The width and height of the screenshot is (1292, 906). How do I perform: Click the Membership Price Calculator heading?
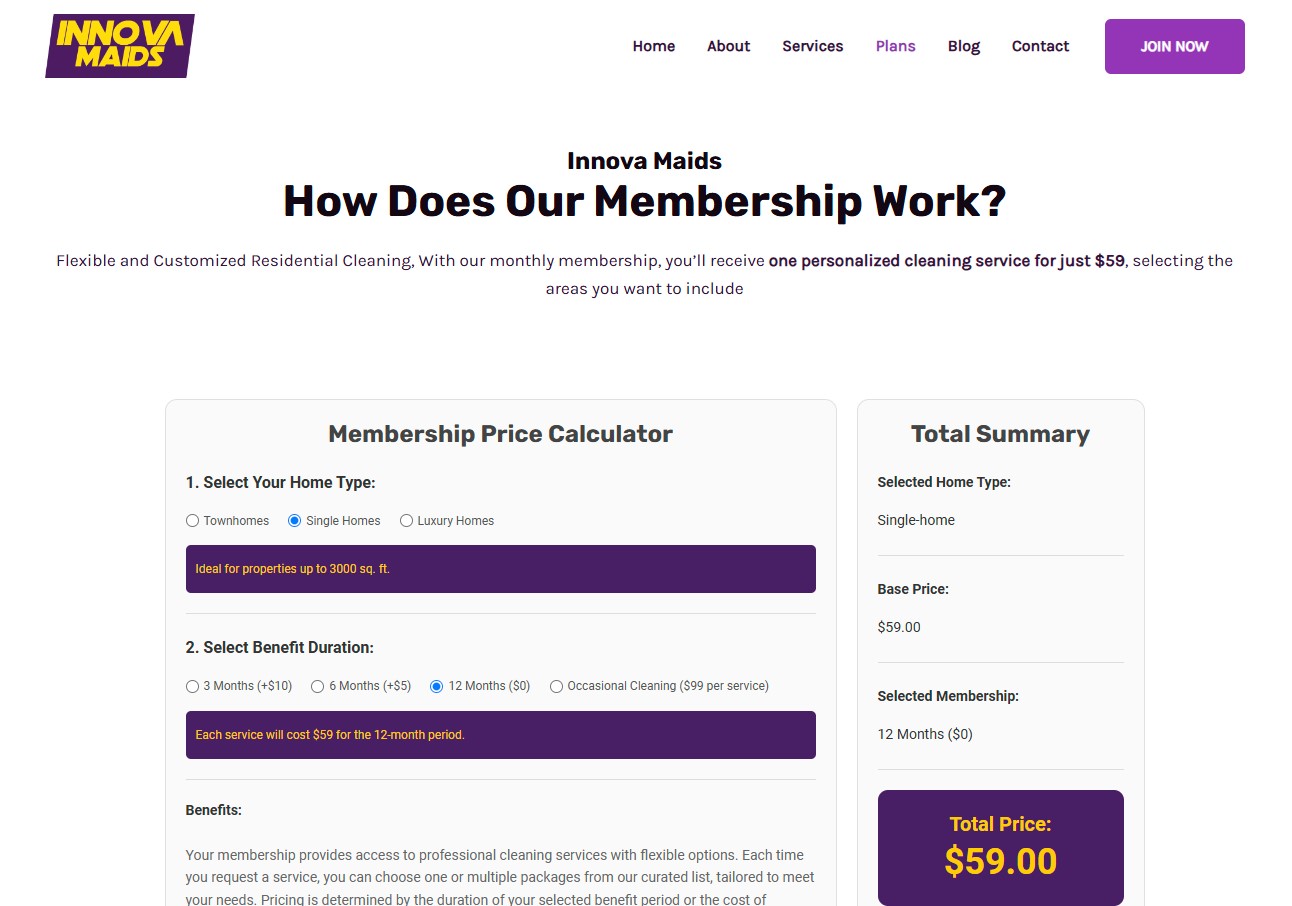coord(500,434)
